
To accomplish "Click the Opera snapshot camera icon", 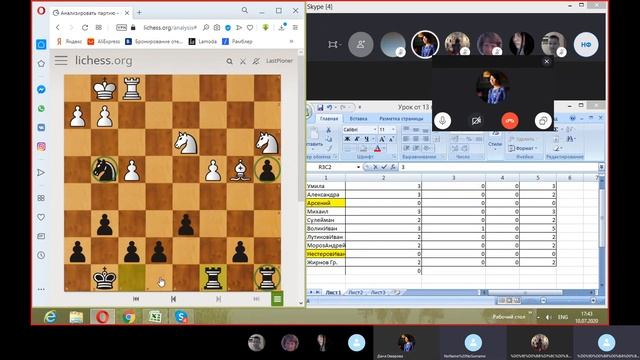I will click(217, 27).
